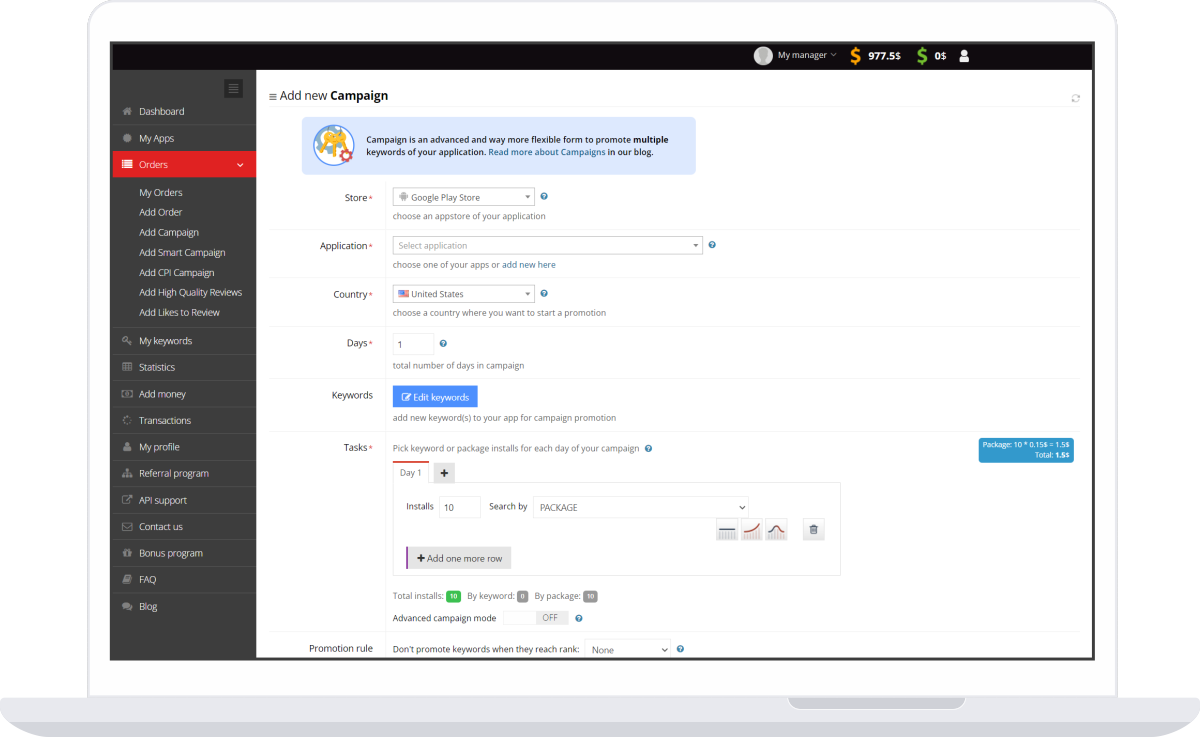This screenshot has width=1200, height=737.
Task: Collapse sidebar using the hamburger icon
Action: tap(233, 88)
